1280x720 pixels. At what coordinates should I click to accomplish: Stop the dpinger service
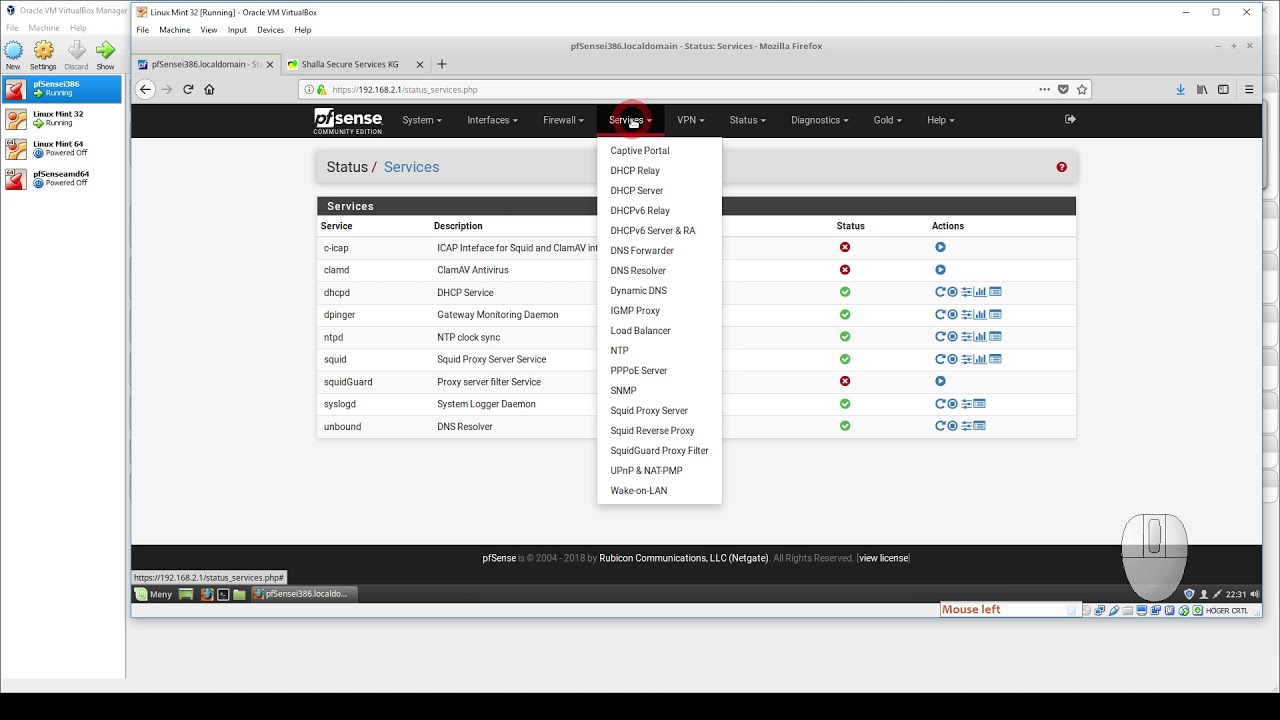953,314
